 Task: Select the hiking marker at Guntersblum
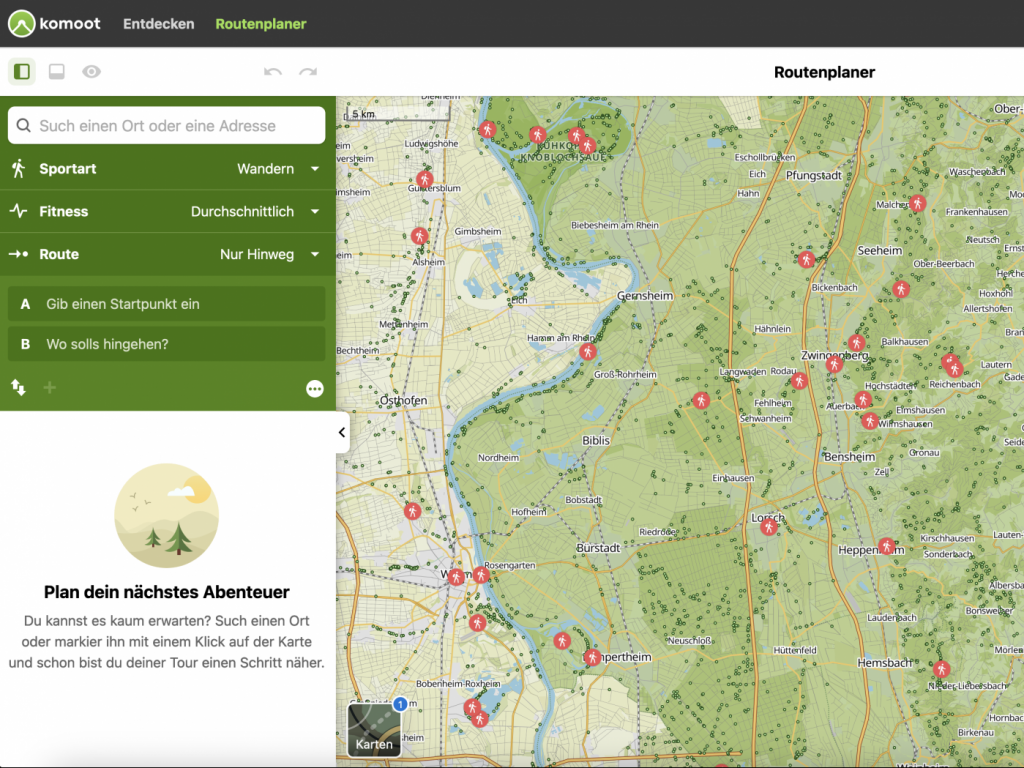point(424,181)
